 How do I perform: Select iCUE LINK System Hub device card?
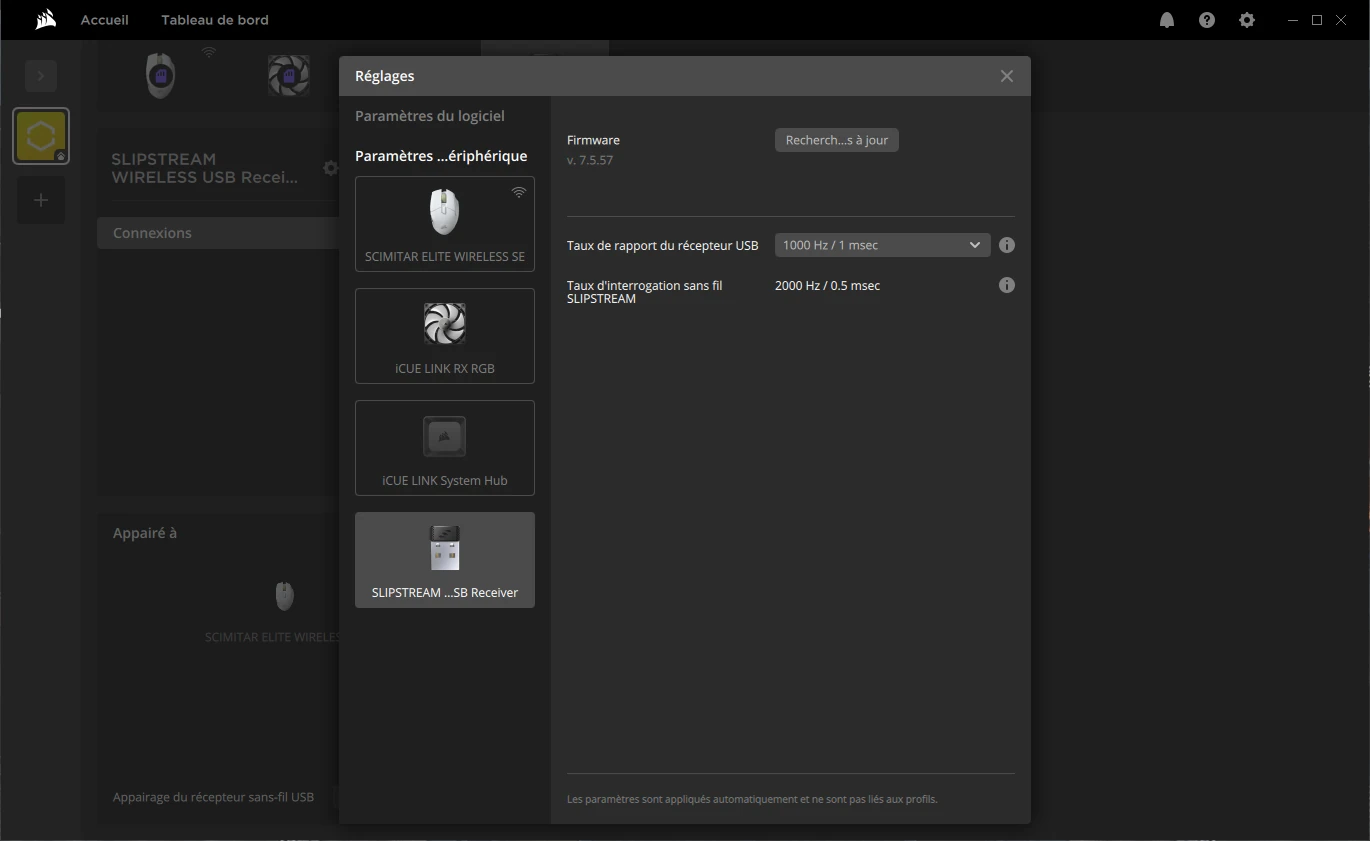445,448
